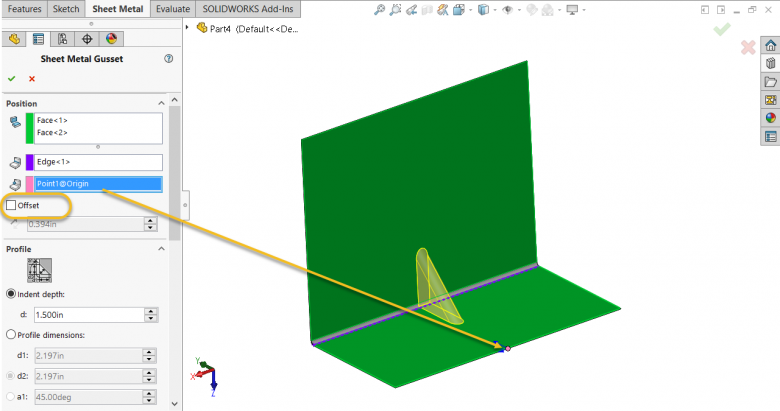Select the Indent depth radio button
The height and width of the screenshot is (411, 780).
coord(11,294)
